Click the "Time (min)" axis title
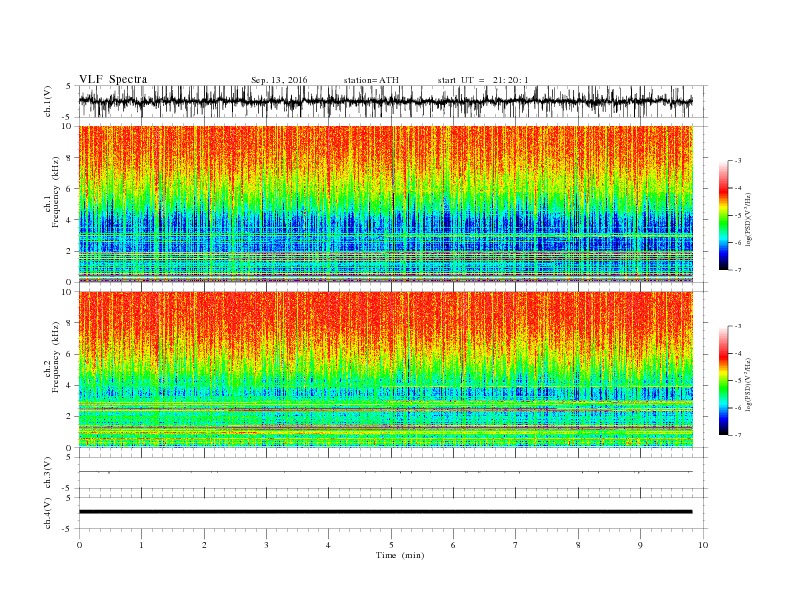 coord(400,555)
